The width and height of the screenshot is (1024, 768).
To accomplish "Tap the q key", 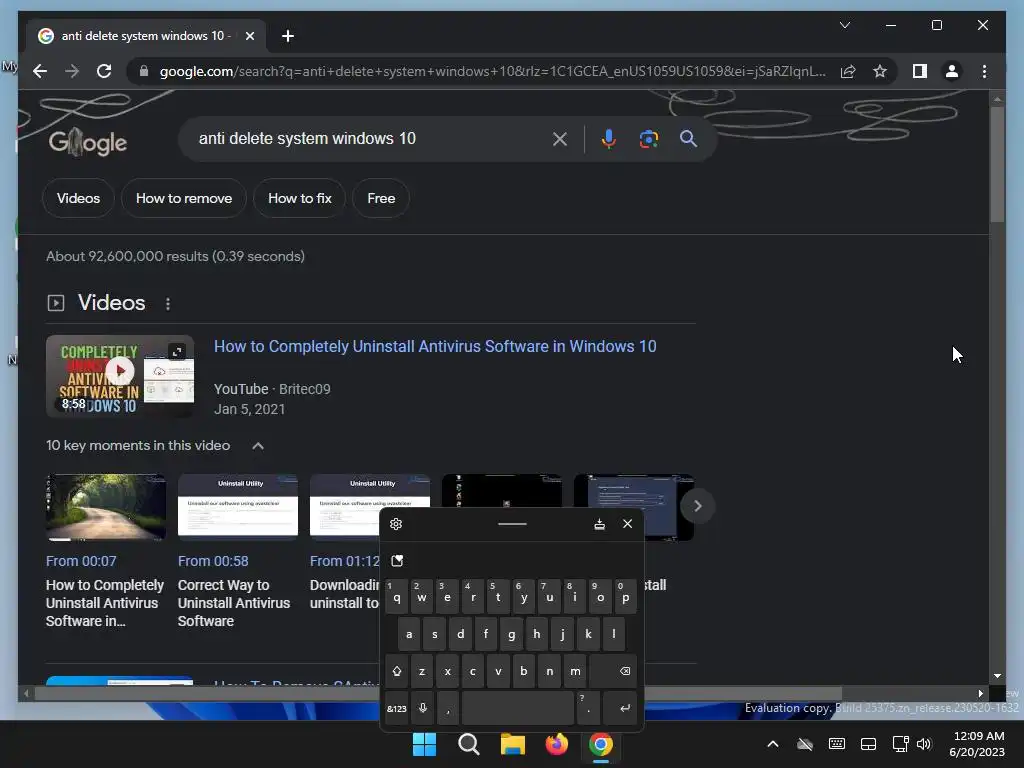I will point(396,596).
